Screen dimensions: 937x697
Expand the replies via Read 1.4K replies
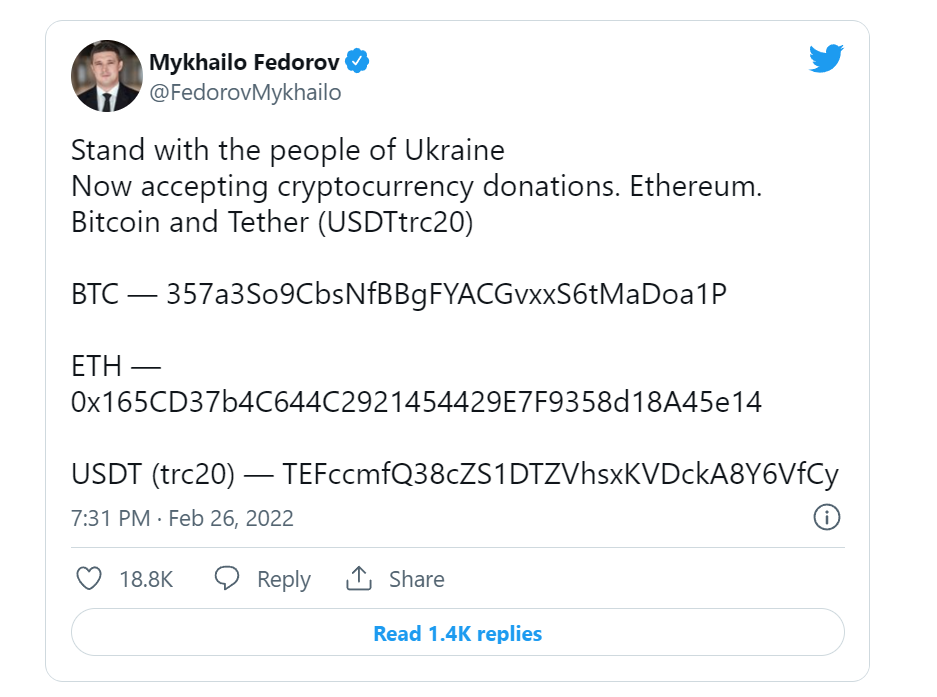click(x=458, y=633)
